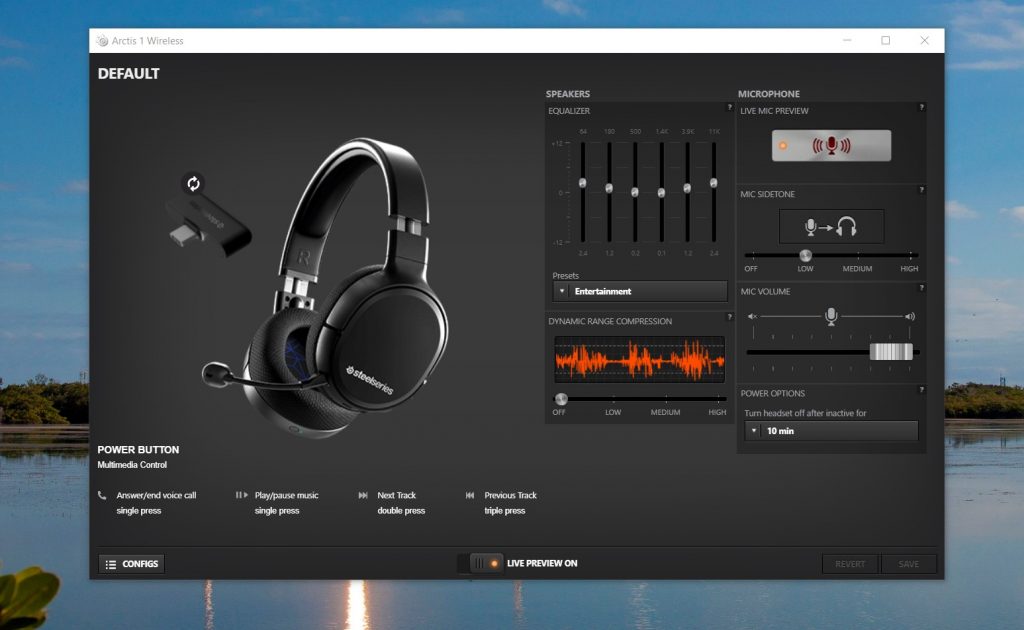Click the muted speaker icon in Mic Volume
Viewport: 1024px width, 630px height.
tap(752, 317)
